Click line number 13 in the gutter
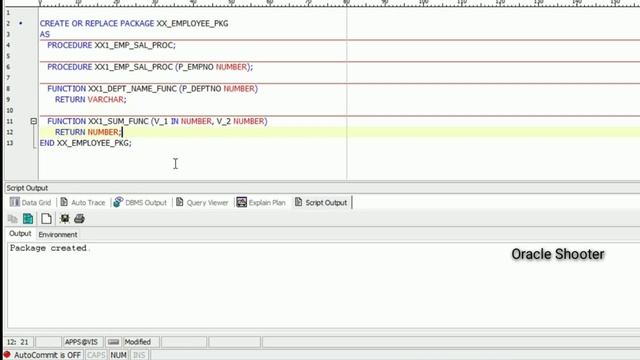 9,143
